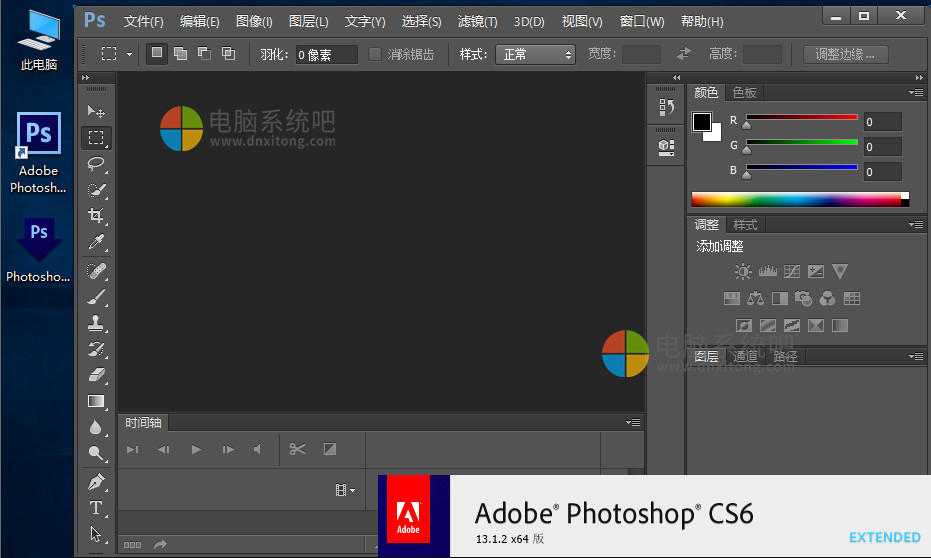The height and width of the screenshot is (558, 931).
Task: Click the 羽化 feather input field
Action: [327, 54]
